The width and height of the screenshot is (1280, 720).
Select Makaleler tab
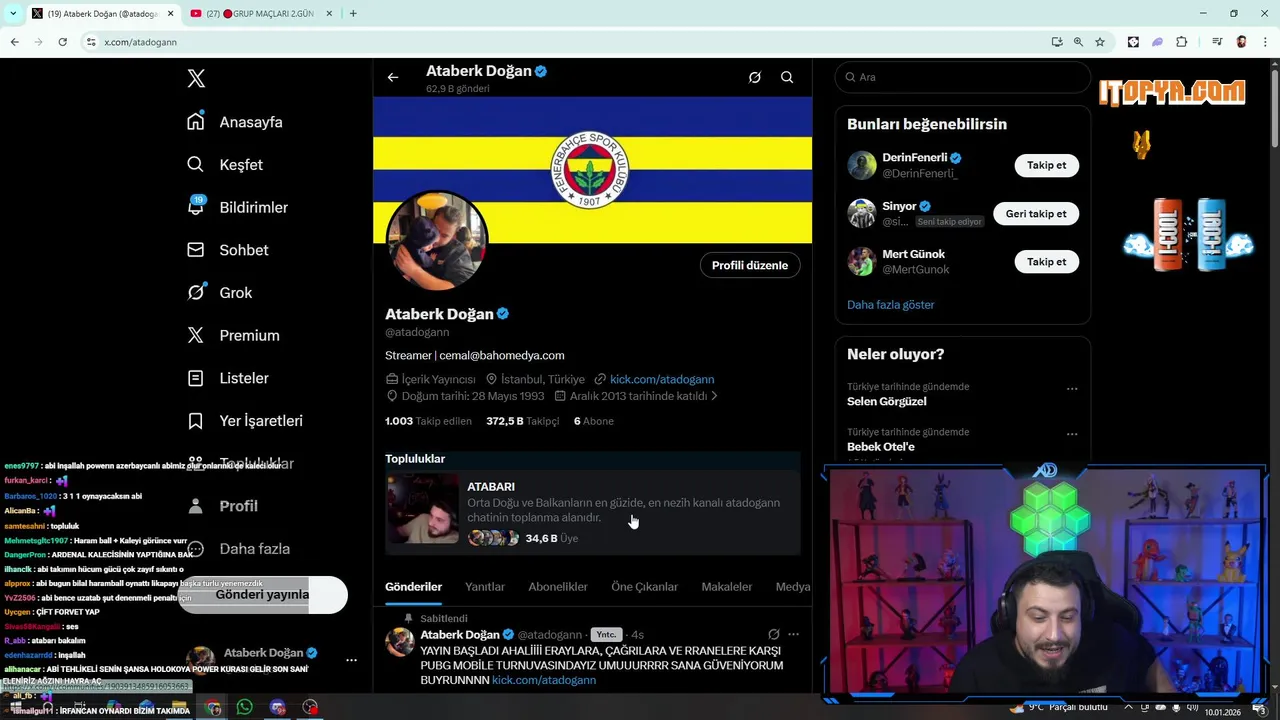727,587
